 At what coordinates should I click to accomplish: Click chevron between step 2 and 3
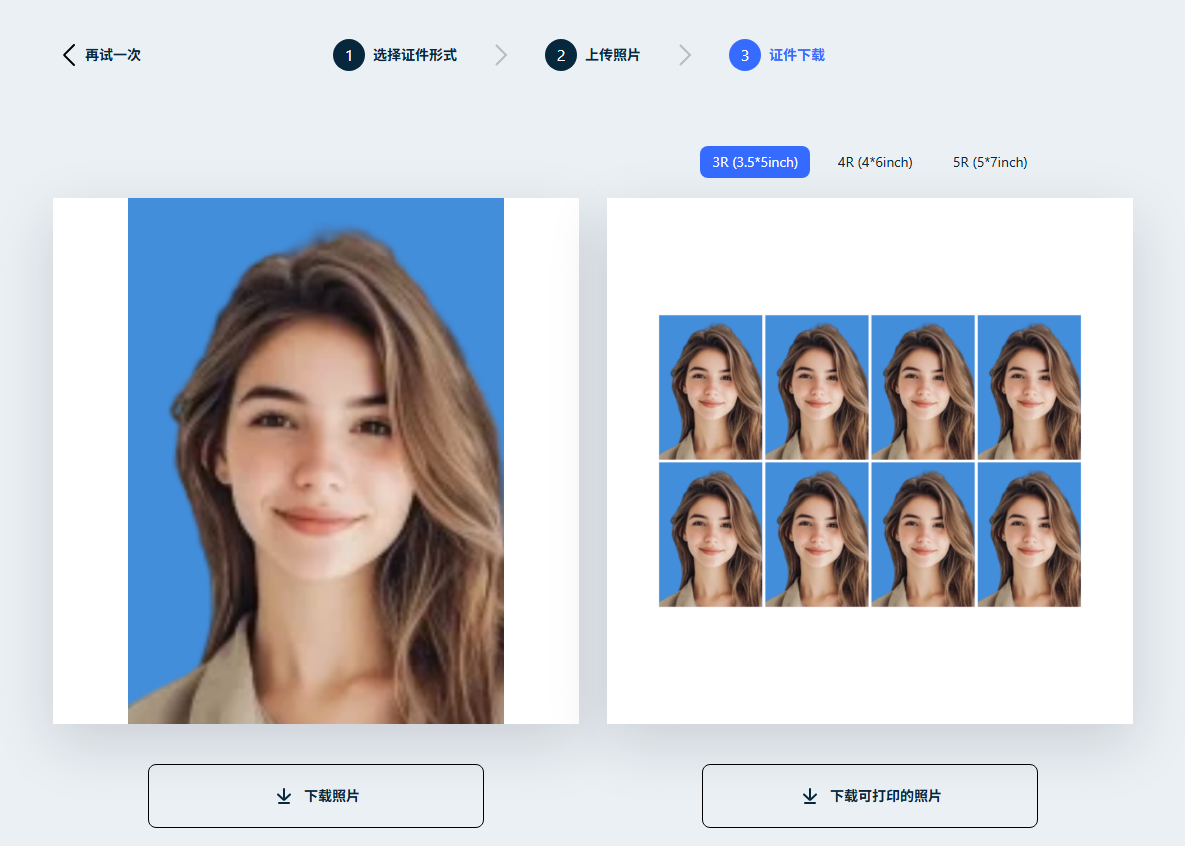point(685,55)
